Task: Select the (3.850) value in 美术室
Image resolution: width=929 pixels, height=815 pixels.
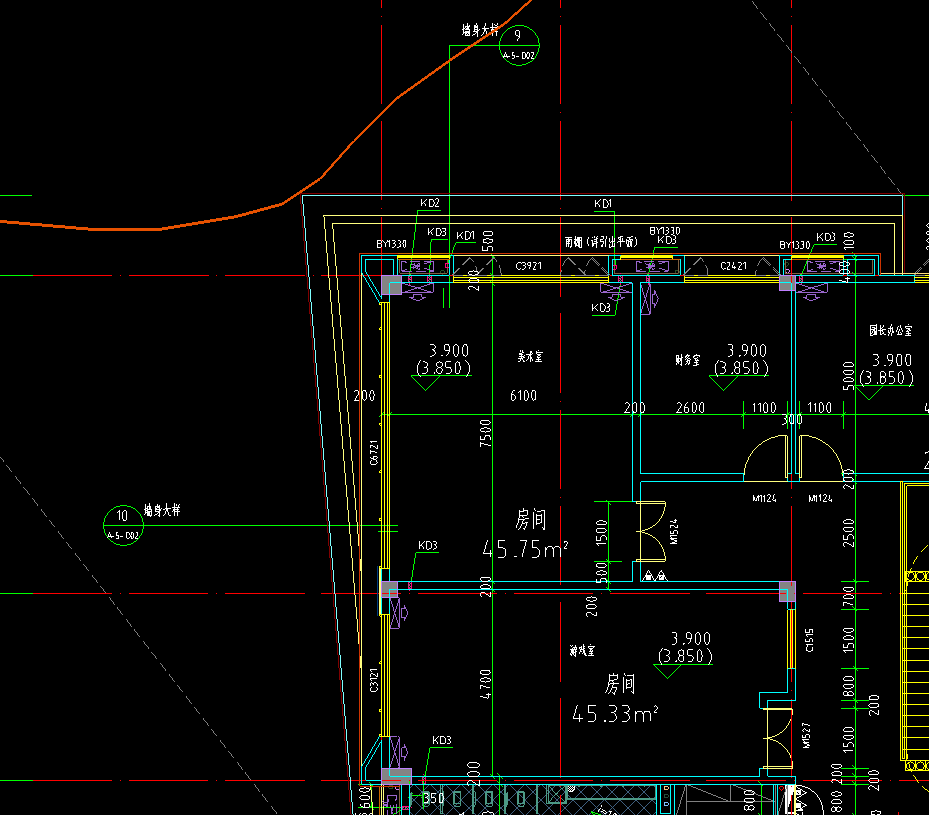Action: point(443,368)
